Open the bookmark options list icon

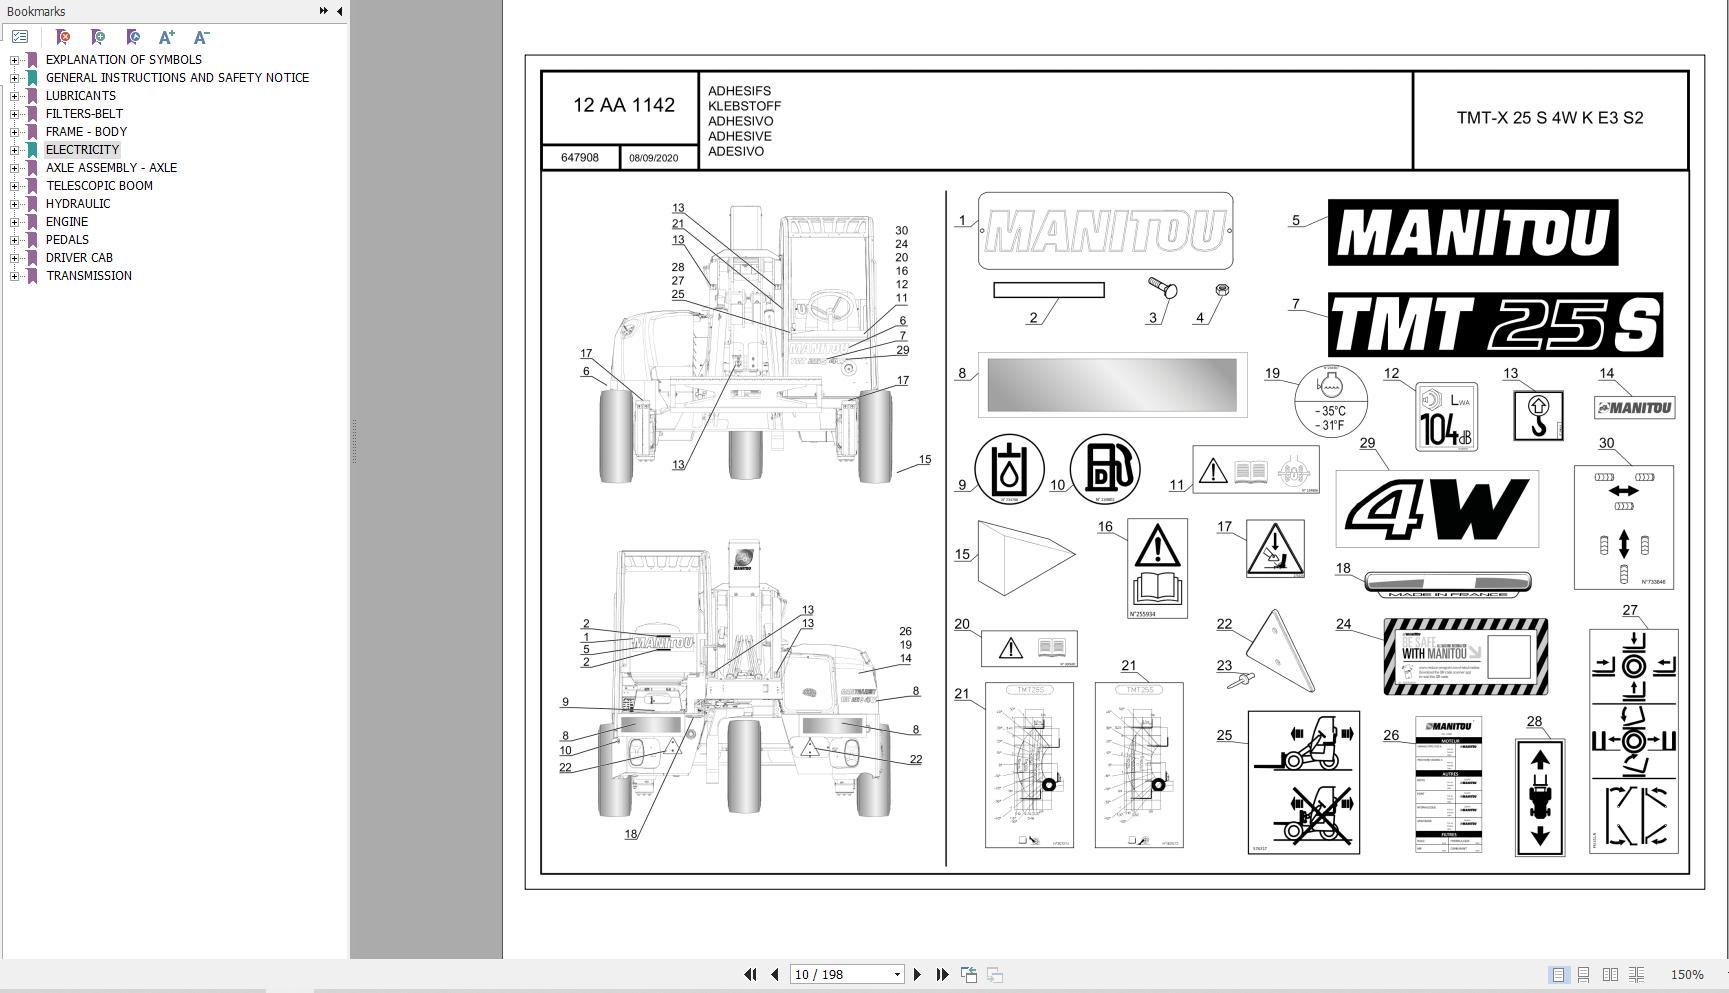pos(20,37)
